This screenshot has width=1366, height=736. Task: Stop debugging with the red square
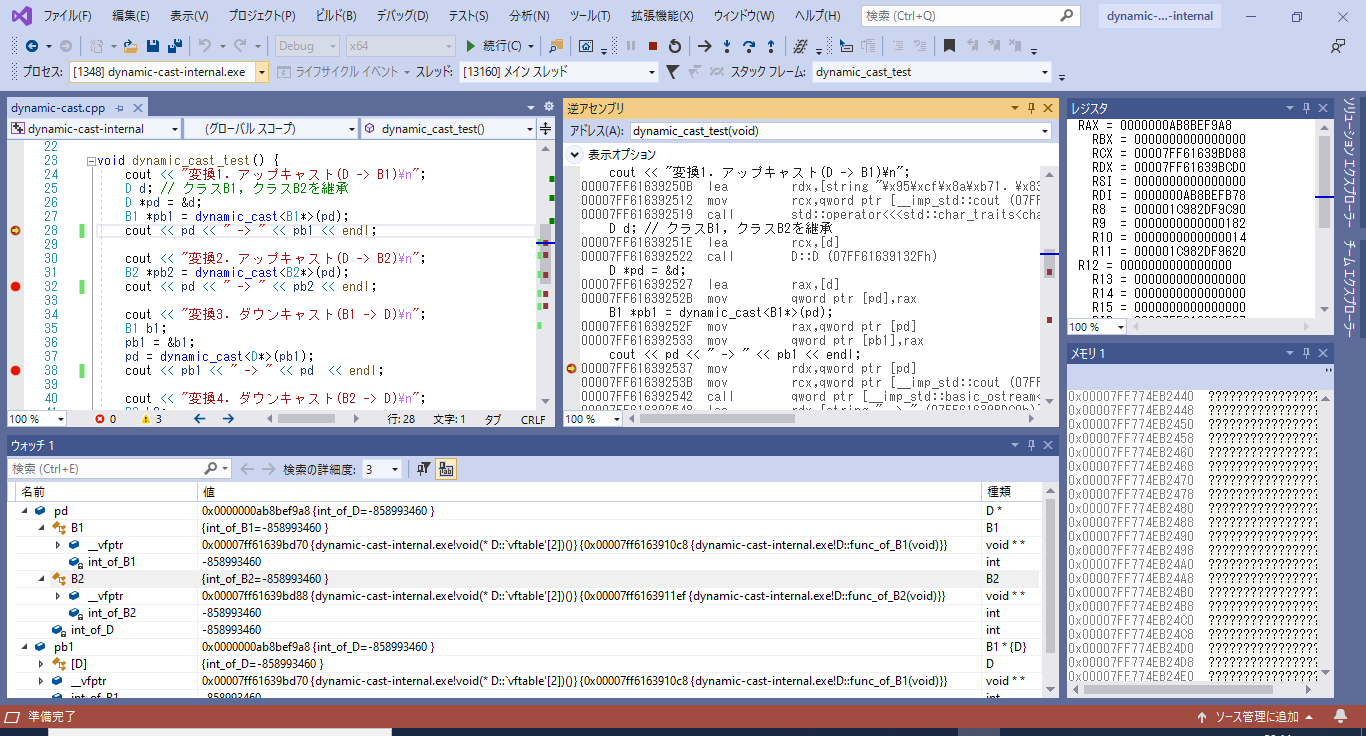653,46
